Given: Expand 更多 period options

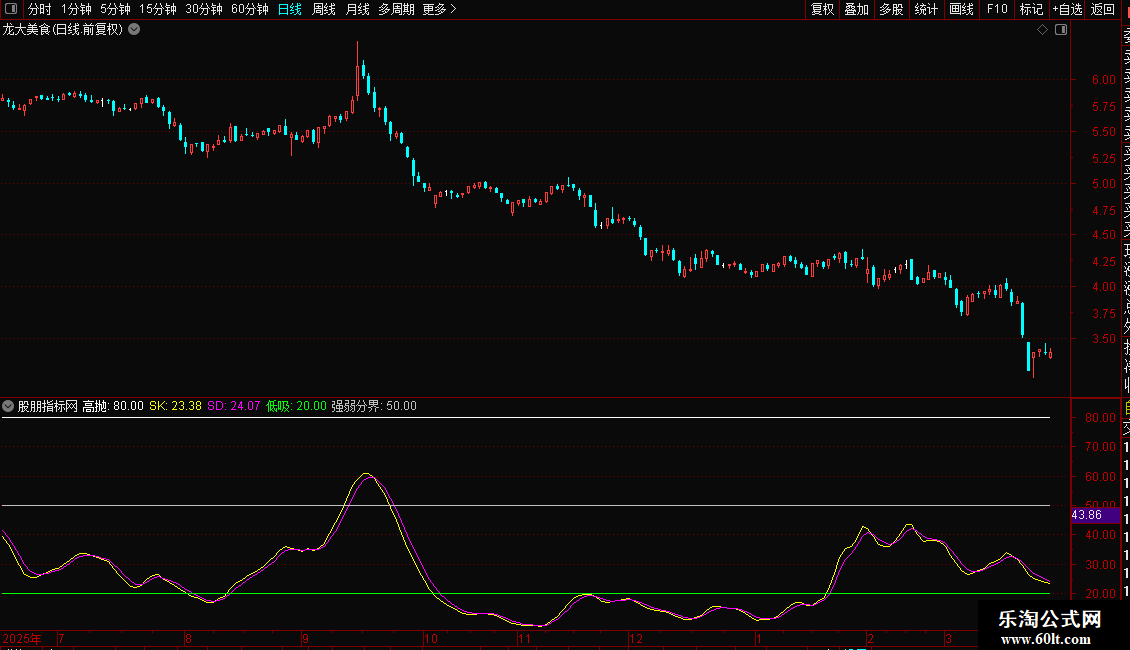Looking at the screenshot, I should point(439,9).
